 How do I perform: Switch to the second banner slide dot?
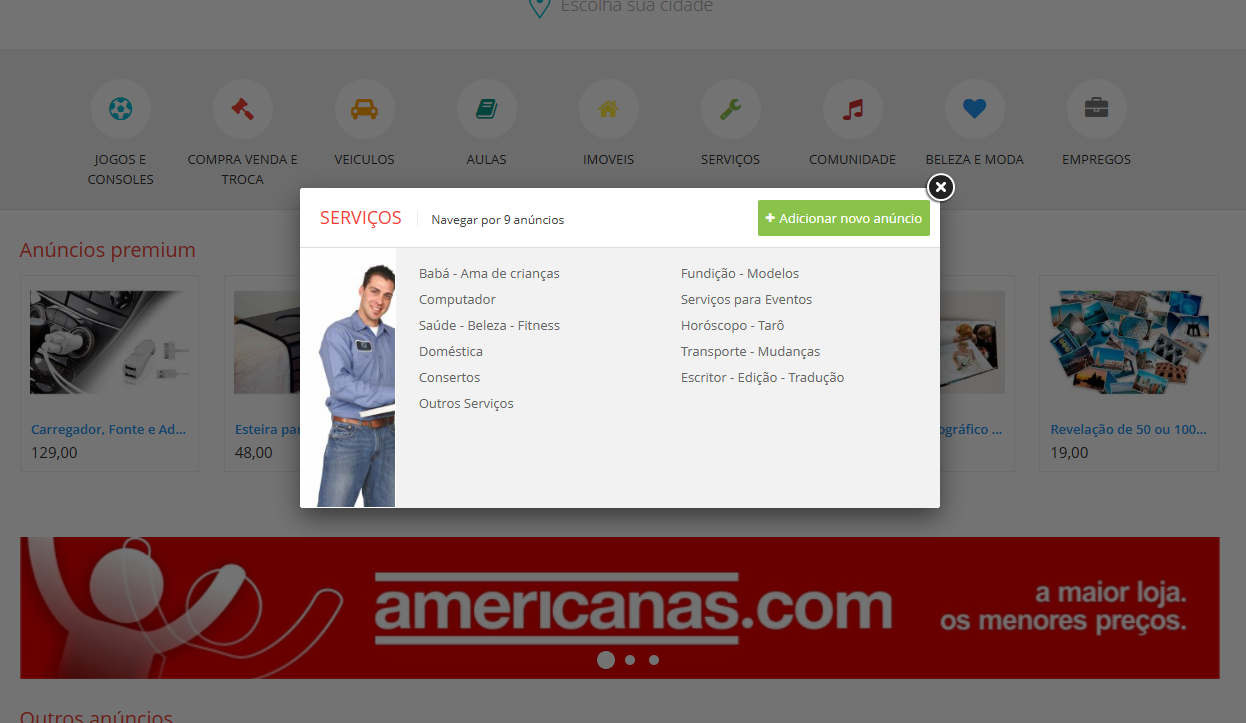[x=630, y=660]
